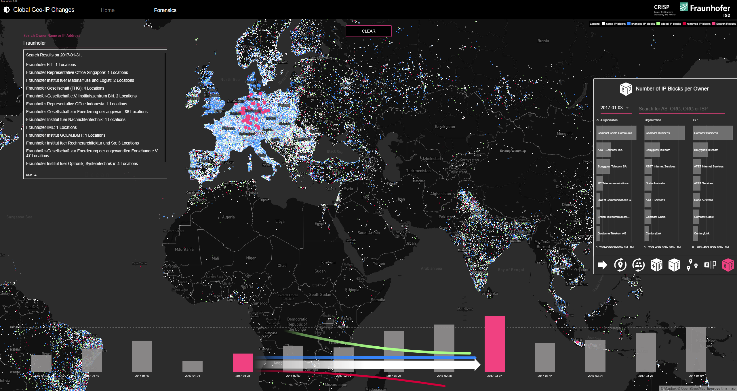
Task: Click the search field in IP Blocks panel
Action: point(681,109)
